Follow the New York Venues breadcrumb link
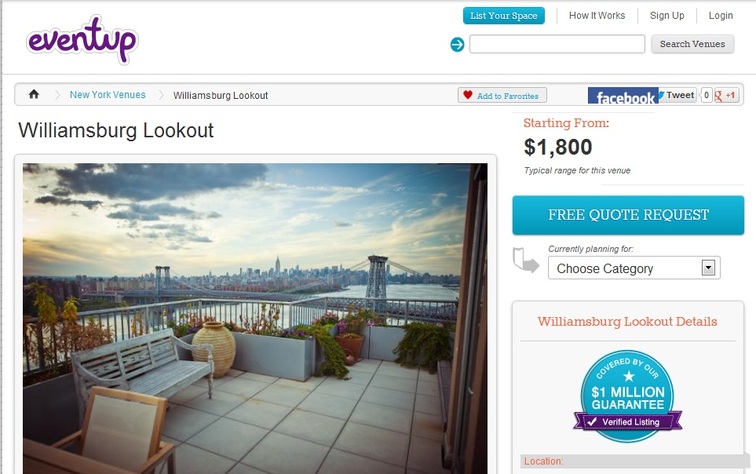 tap(108, 95)
